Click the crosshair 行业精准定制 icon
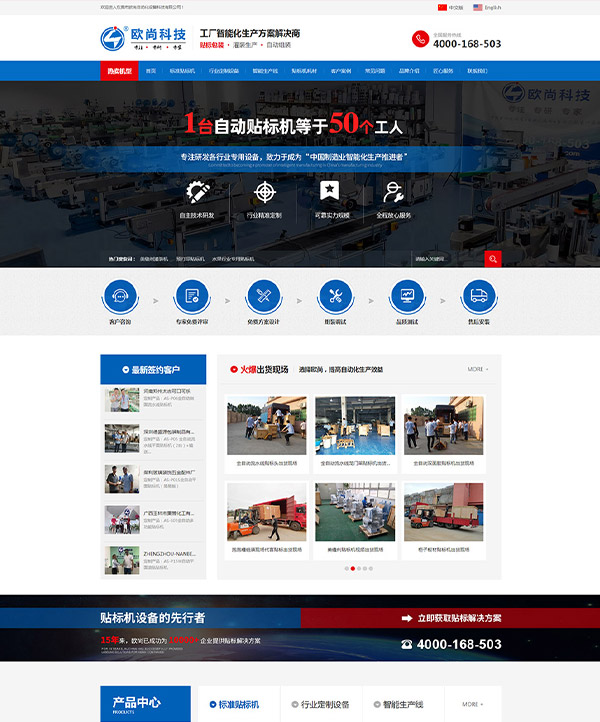Screen dimensions: 600x722 pyautogui.click(x=265, y=192)
